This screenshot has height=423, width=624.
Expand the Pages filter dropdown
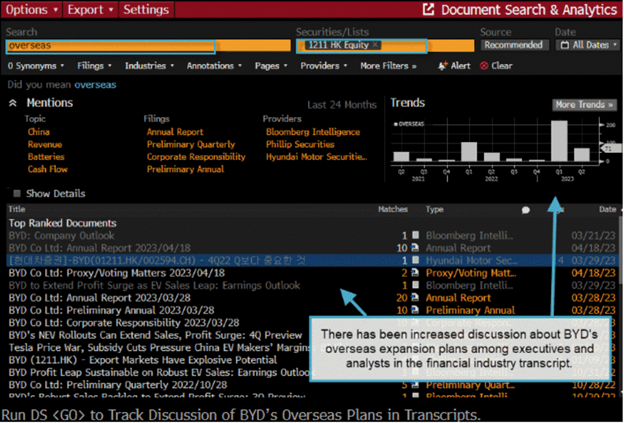pos(271,66)
